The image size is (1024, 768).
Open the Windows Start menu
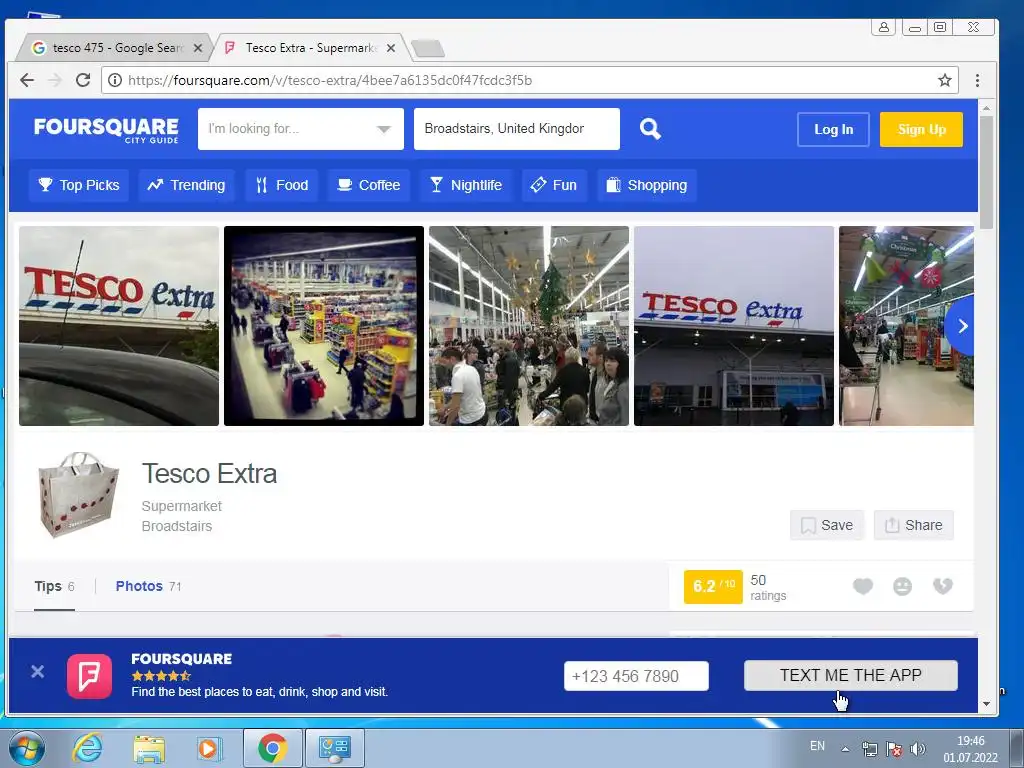coord(27,748)
